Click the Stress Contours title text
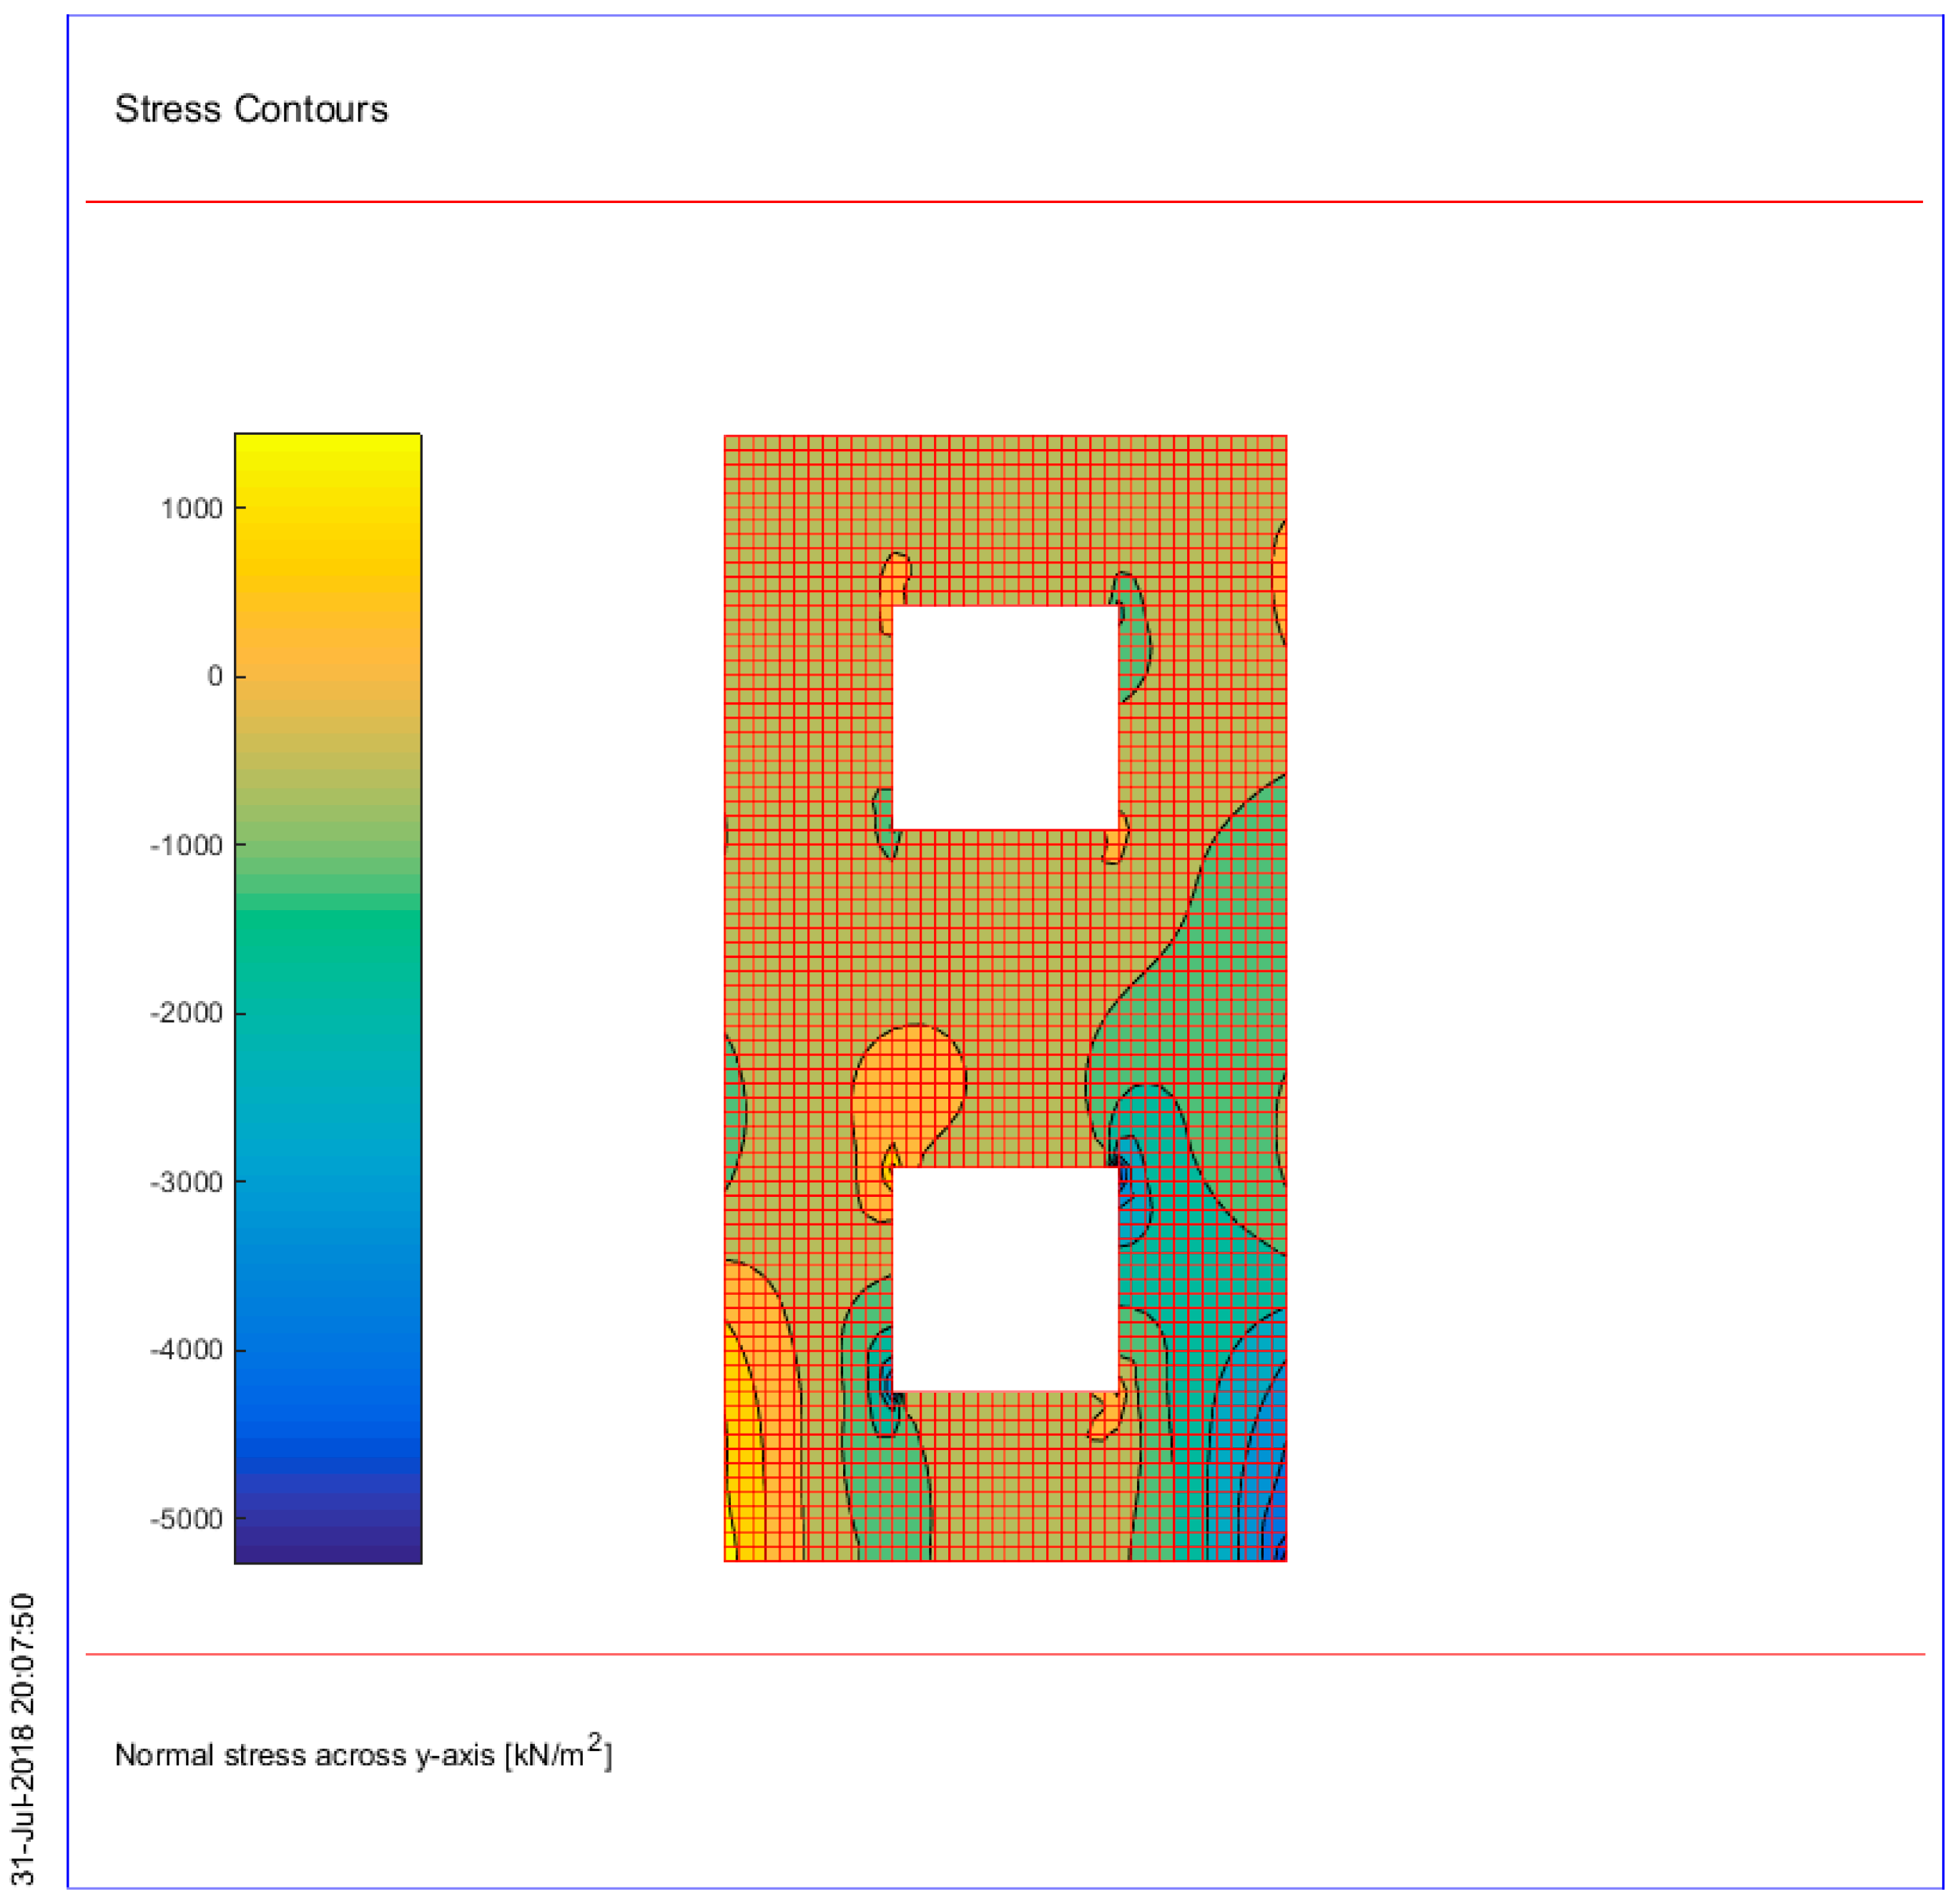1958x1904 pixels. tap(251, 109)
